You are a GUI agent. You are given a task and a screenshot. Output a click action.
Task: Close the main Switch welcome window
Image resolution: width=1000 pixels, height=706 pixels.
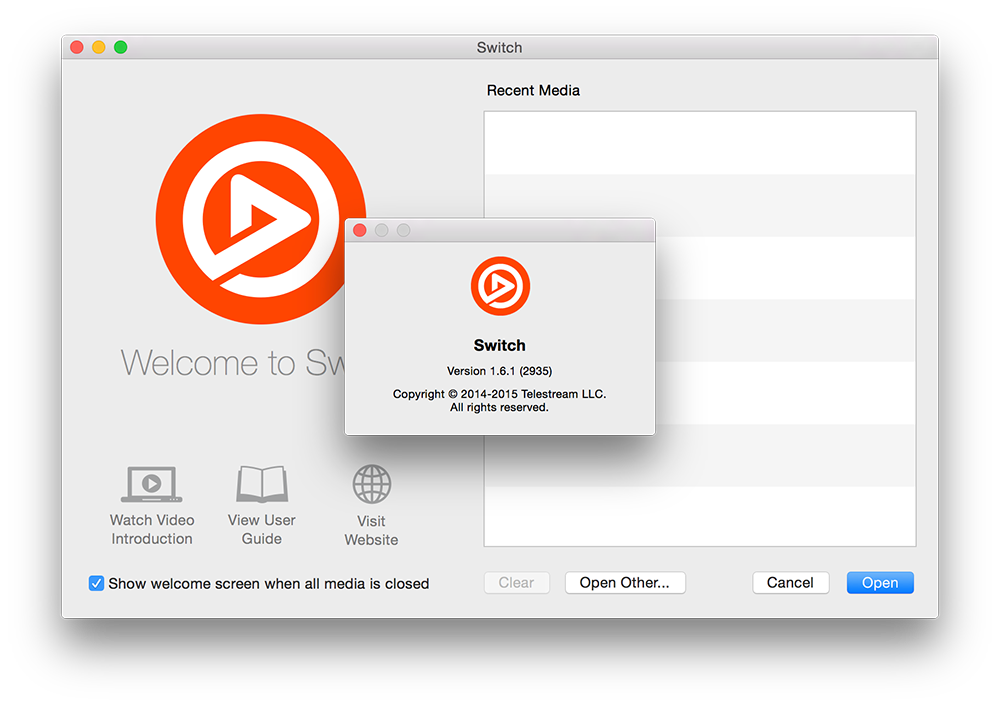point(77,47)
